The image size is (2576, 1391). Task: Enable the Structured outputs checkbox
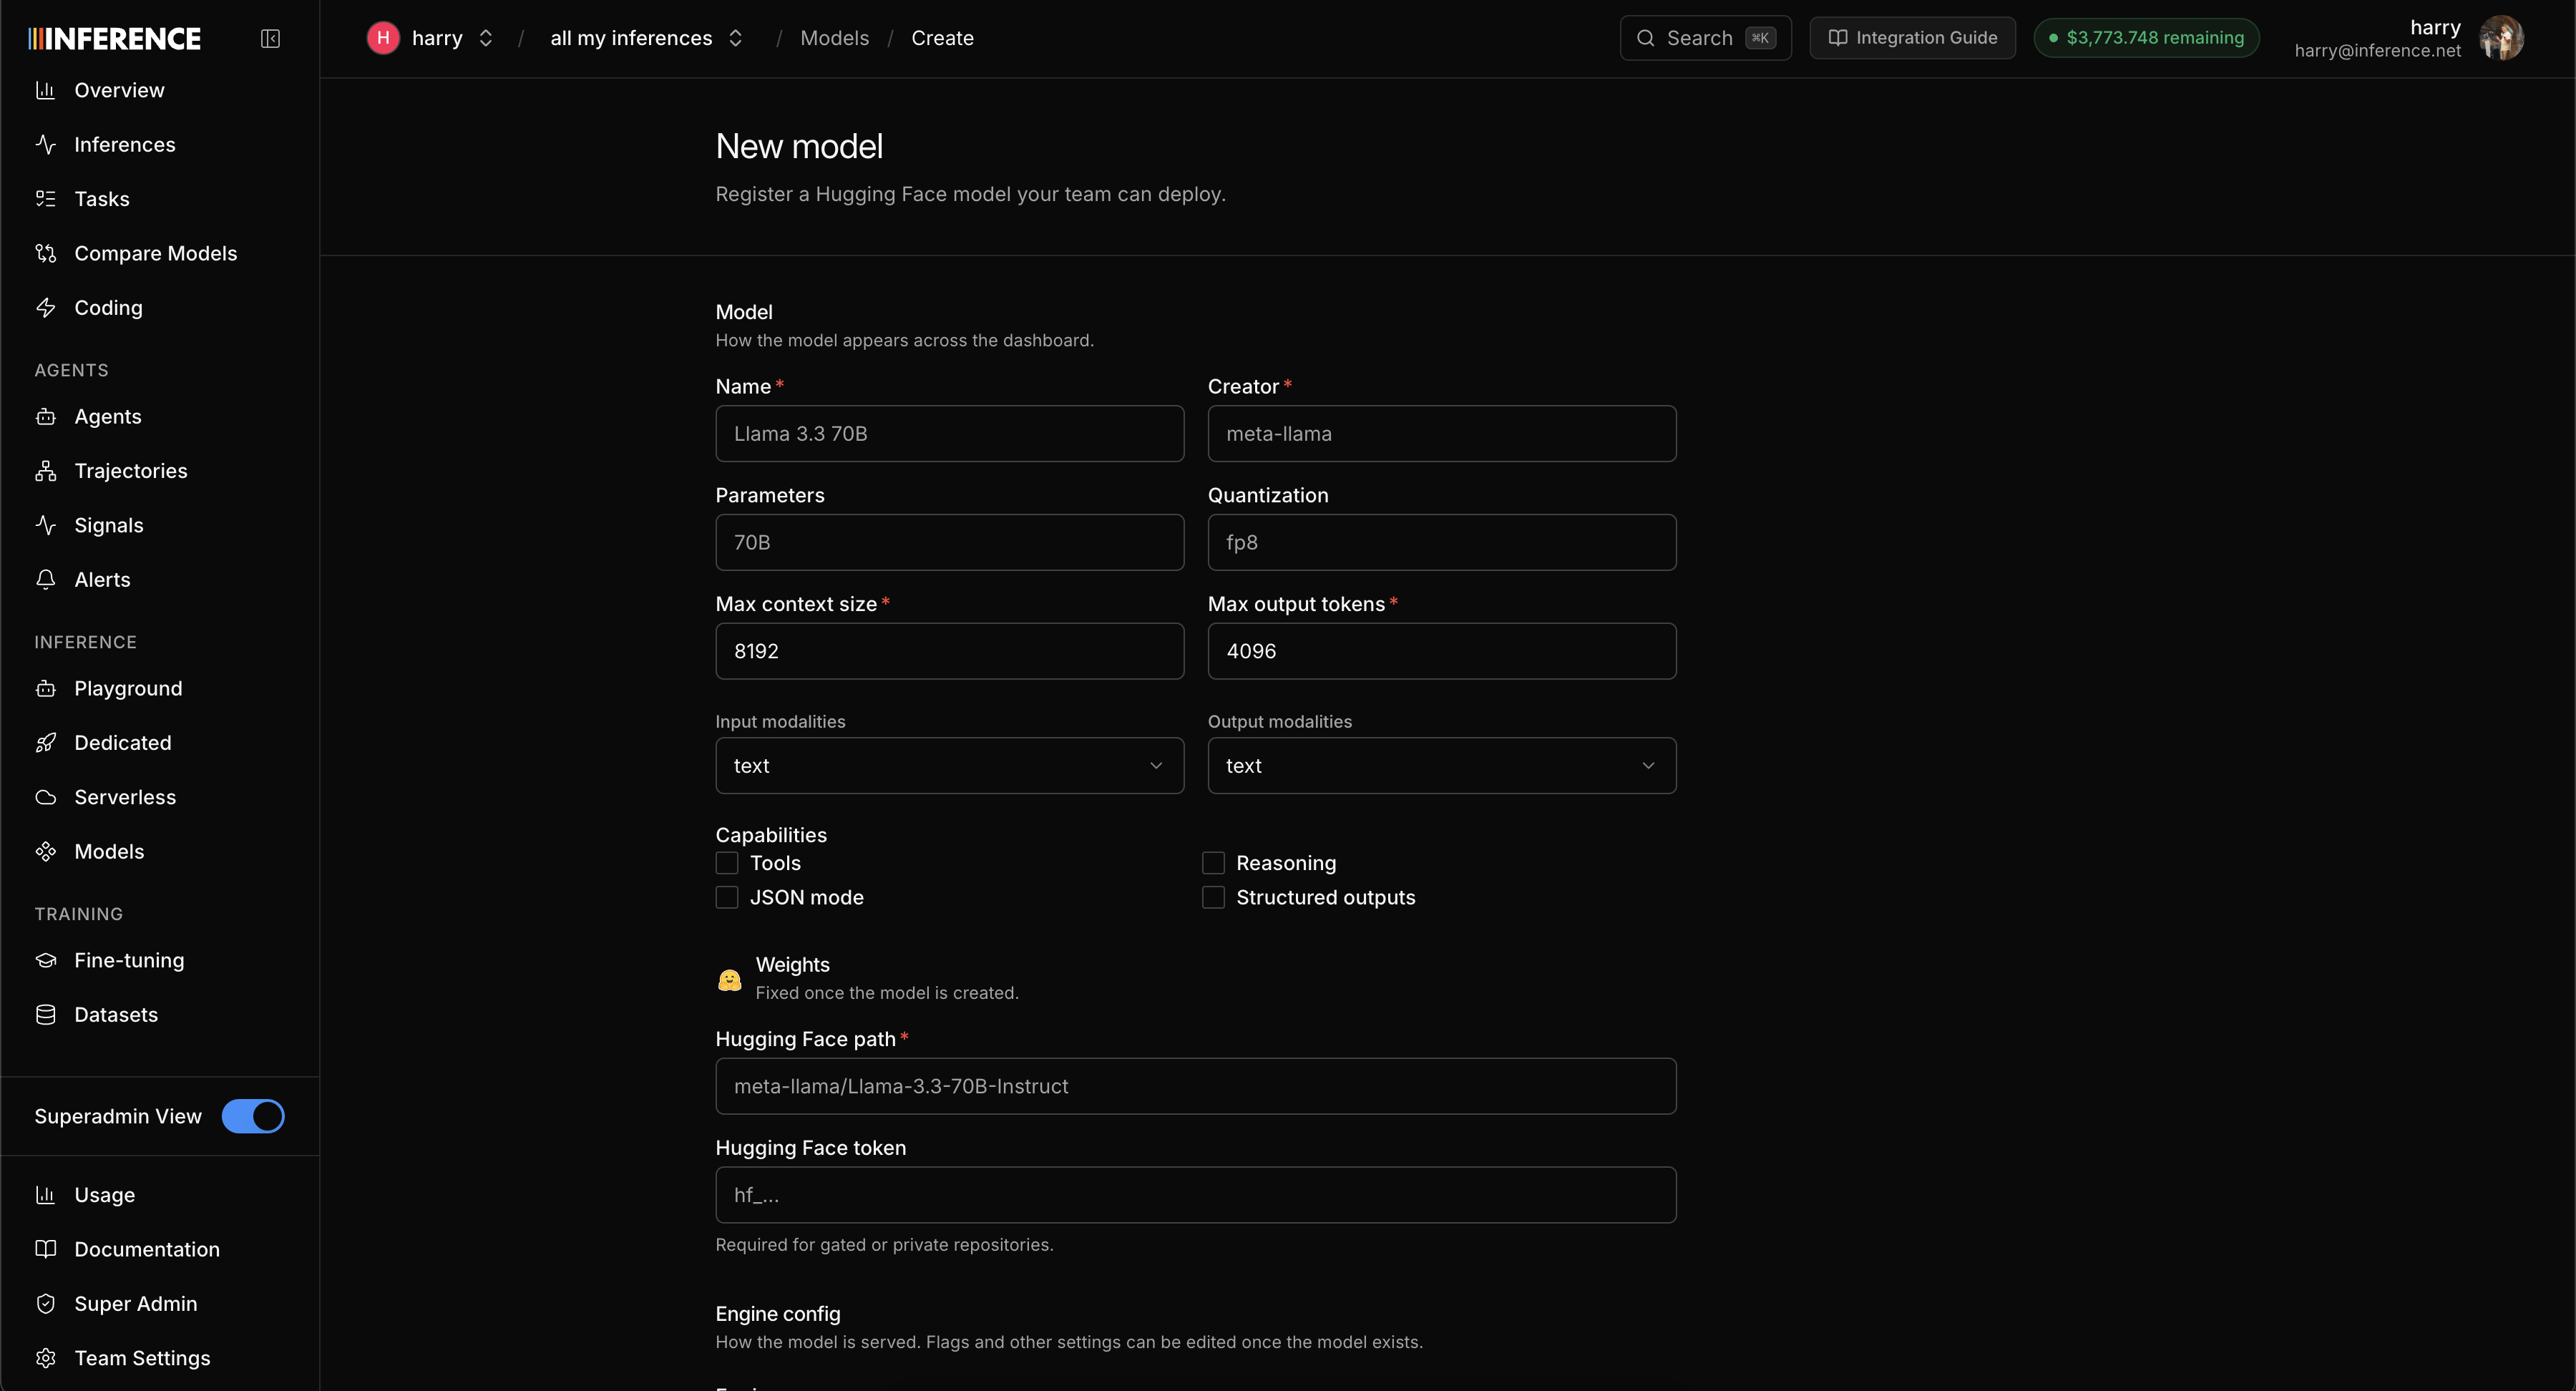pos(1213,897)
